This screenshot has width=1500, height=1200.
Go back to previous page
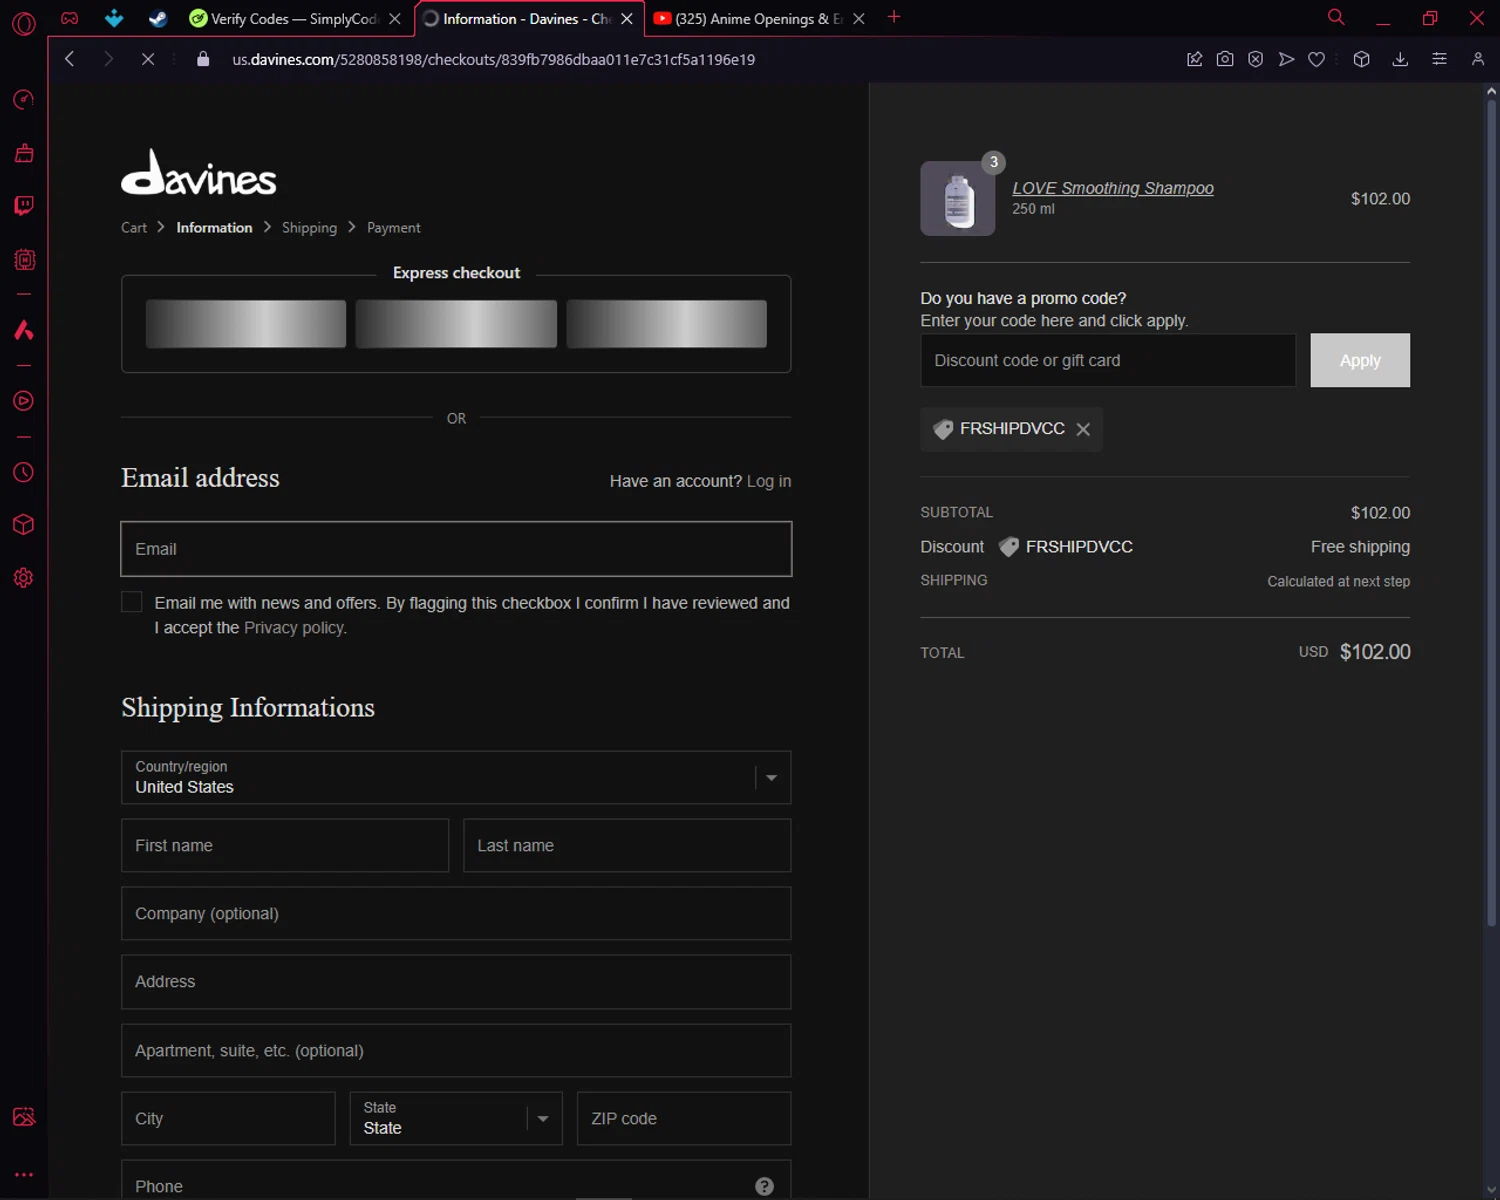click(x=69, y=59)
